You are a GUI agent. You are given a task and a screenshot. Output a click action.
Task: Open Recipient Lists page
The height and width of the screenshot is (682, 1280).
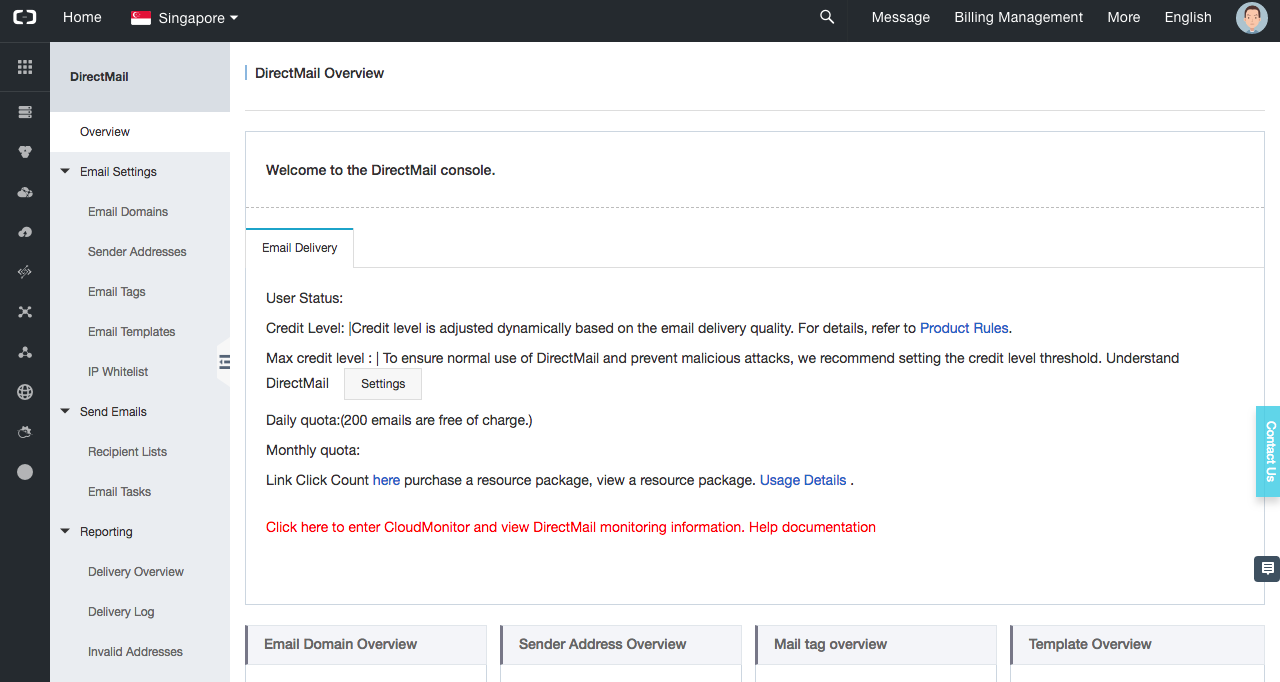click(127, 452)
